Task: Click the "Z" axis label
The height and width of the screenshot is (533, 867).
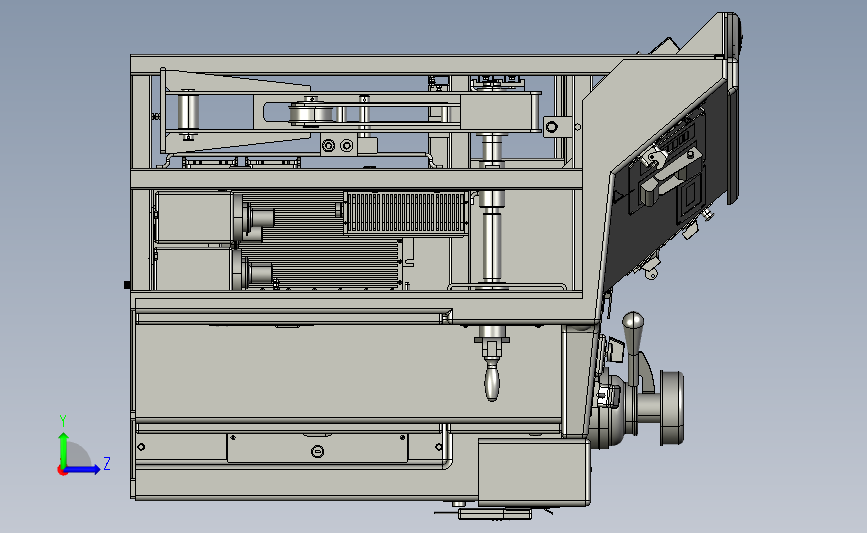Action: coord(107,463)
